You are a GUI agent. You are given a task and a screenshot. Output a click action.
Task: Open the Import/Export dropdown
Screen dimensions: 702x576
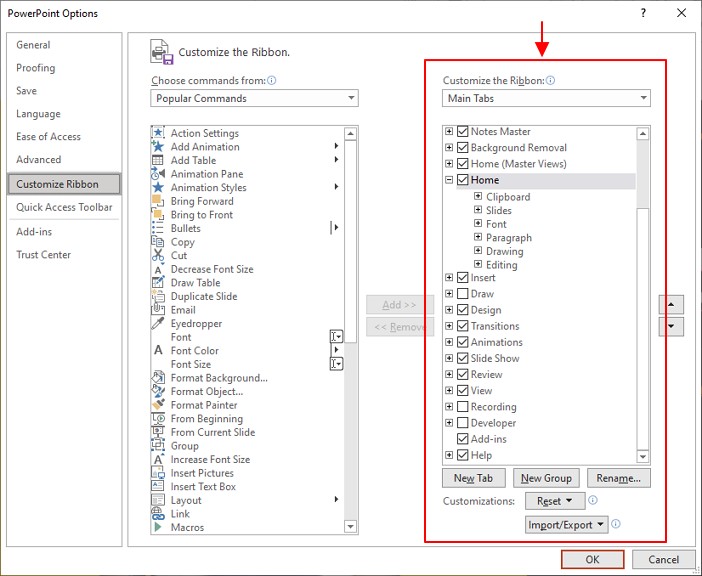pyautogui.click(x=567, y=525)
